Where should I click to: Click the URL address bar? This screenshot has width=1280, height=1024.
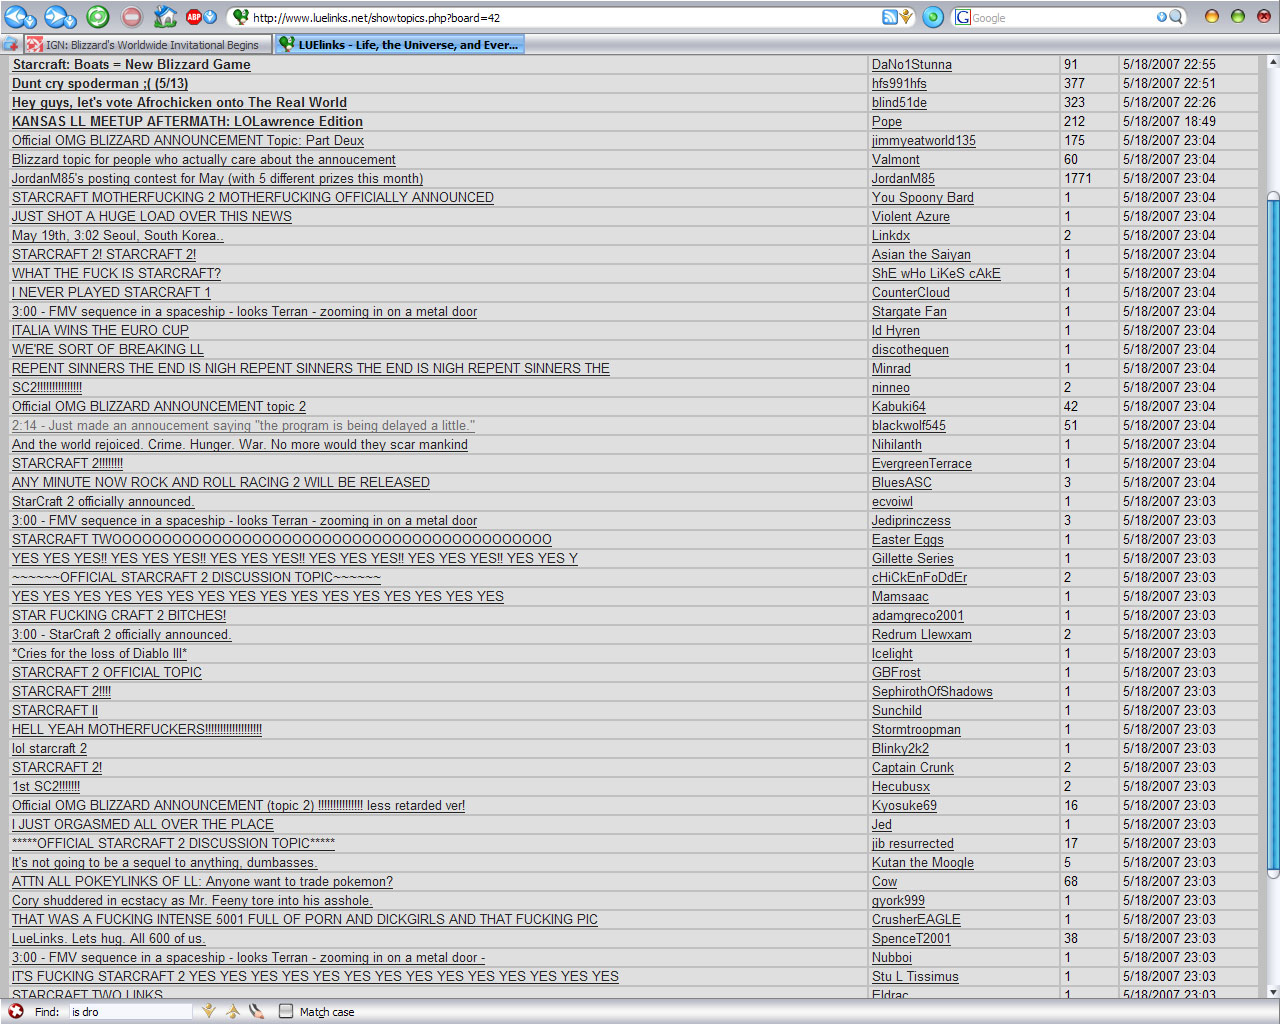[565, 17]
